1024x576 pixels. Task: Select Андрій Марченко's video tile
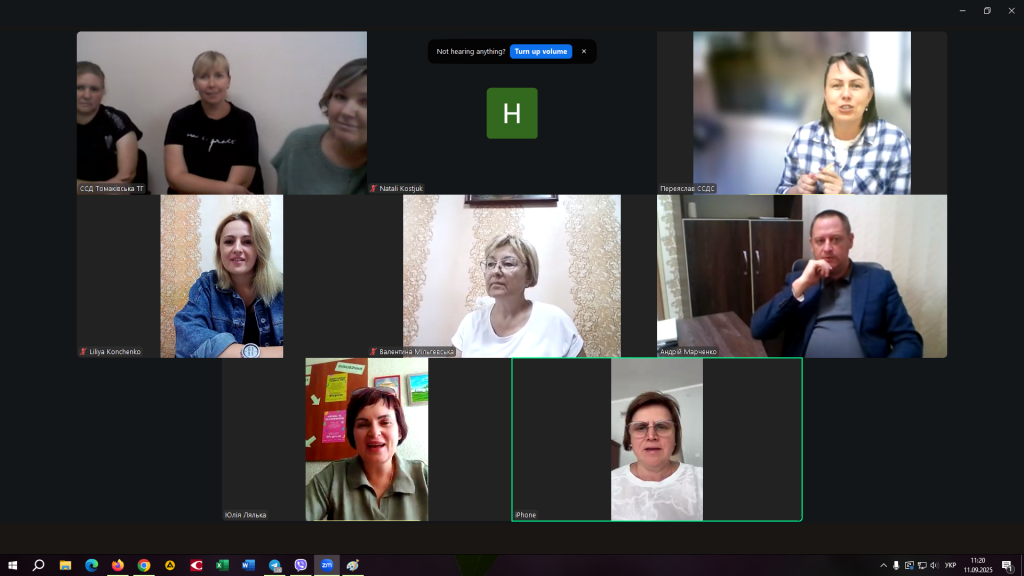[802, 276]
